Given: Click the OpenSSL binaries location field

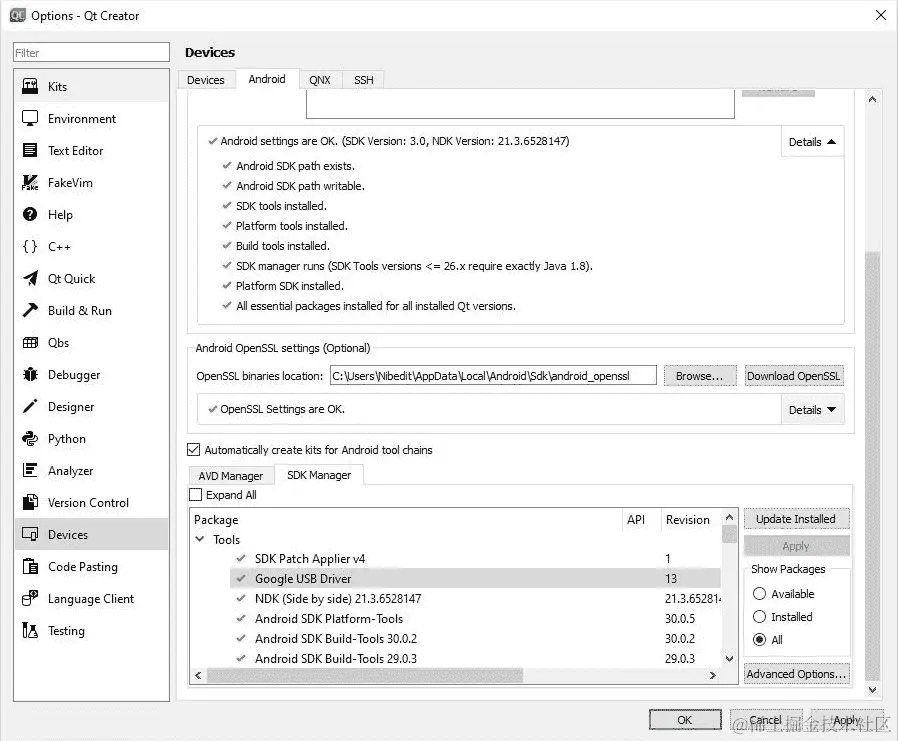Looking at the screenshot, I should [x=493, y=376].
